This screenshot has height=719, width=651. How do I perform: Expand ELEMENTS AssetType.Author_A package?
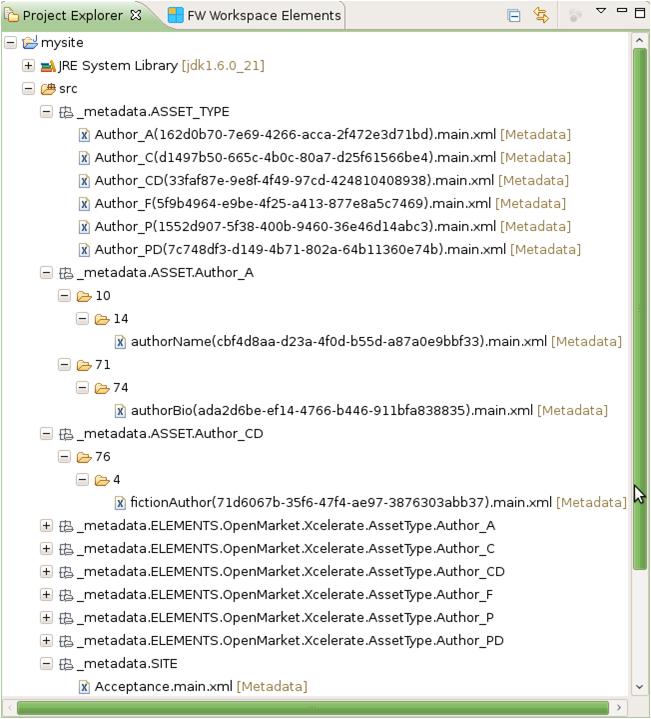tap(46, 526)
